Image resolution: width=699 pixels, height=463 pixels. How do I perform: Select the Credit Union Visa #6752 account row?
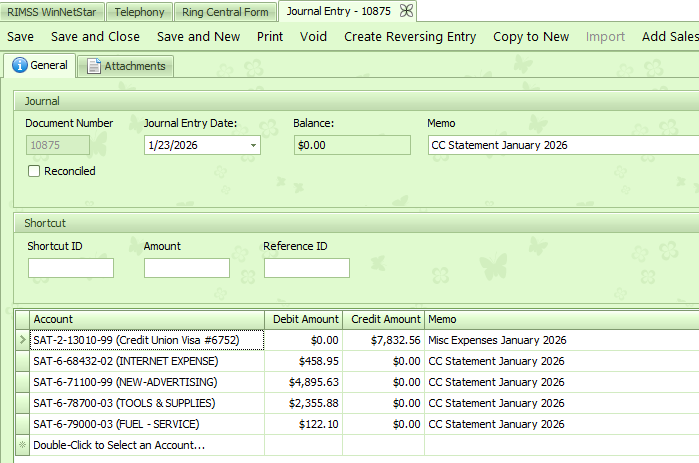point(147,340)
